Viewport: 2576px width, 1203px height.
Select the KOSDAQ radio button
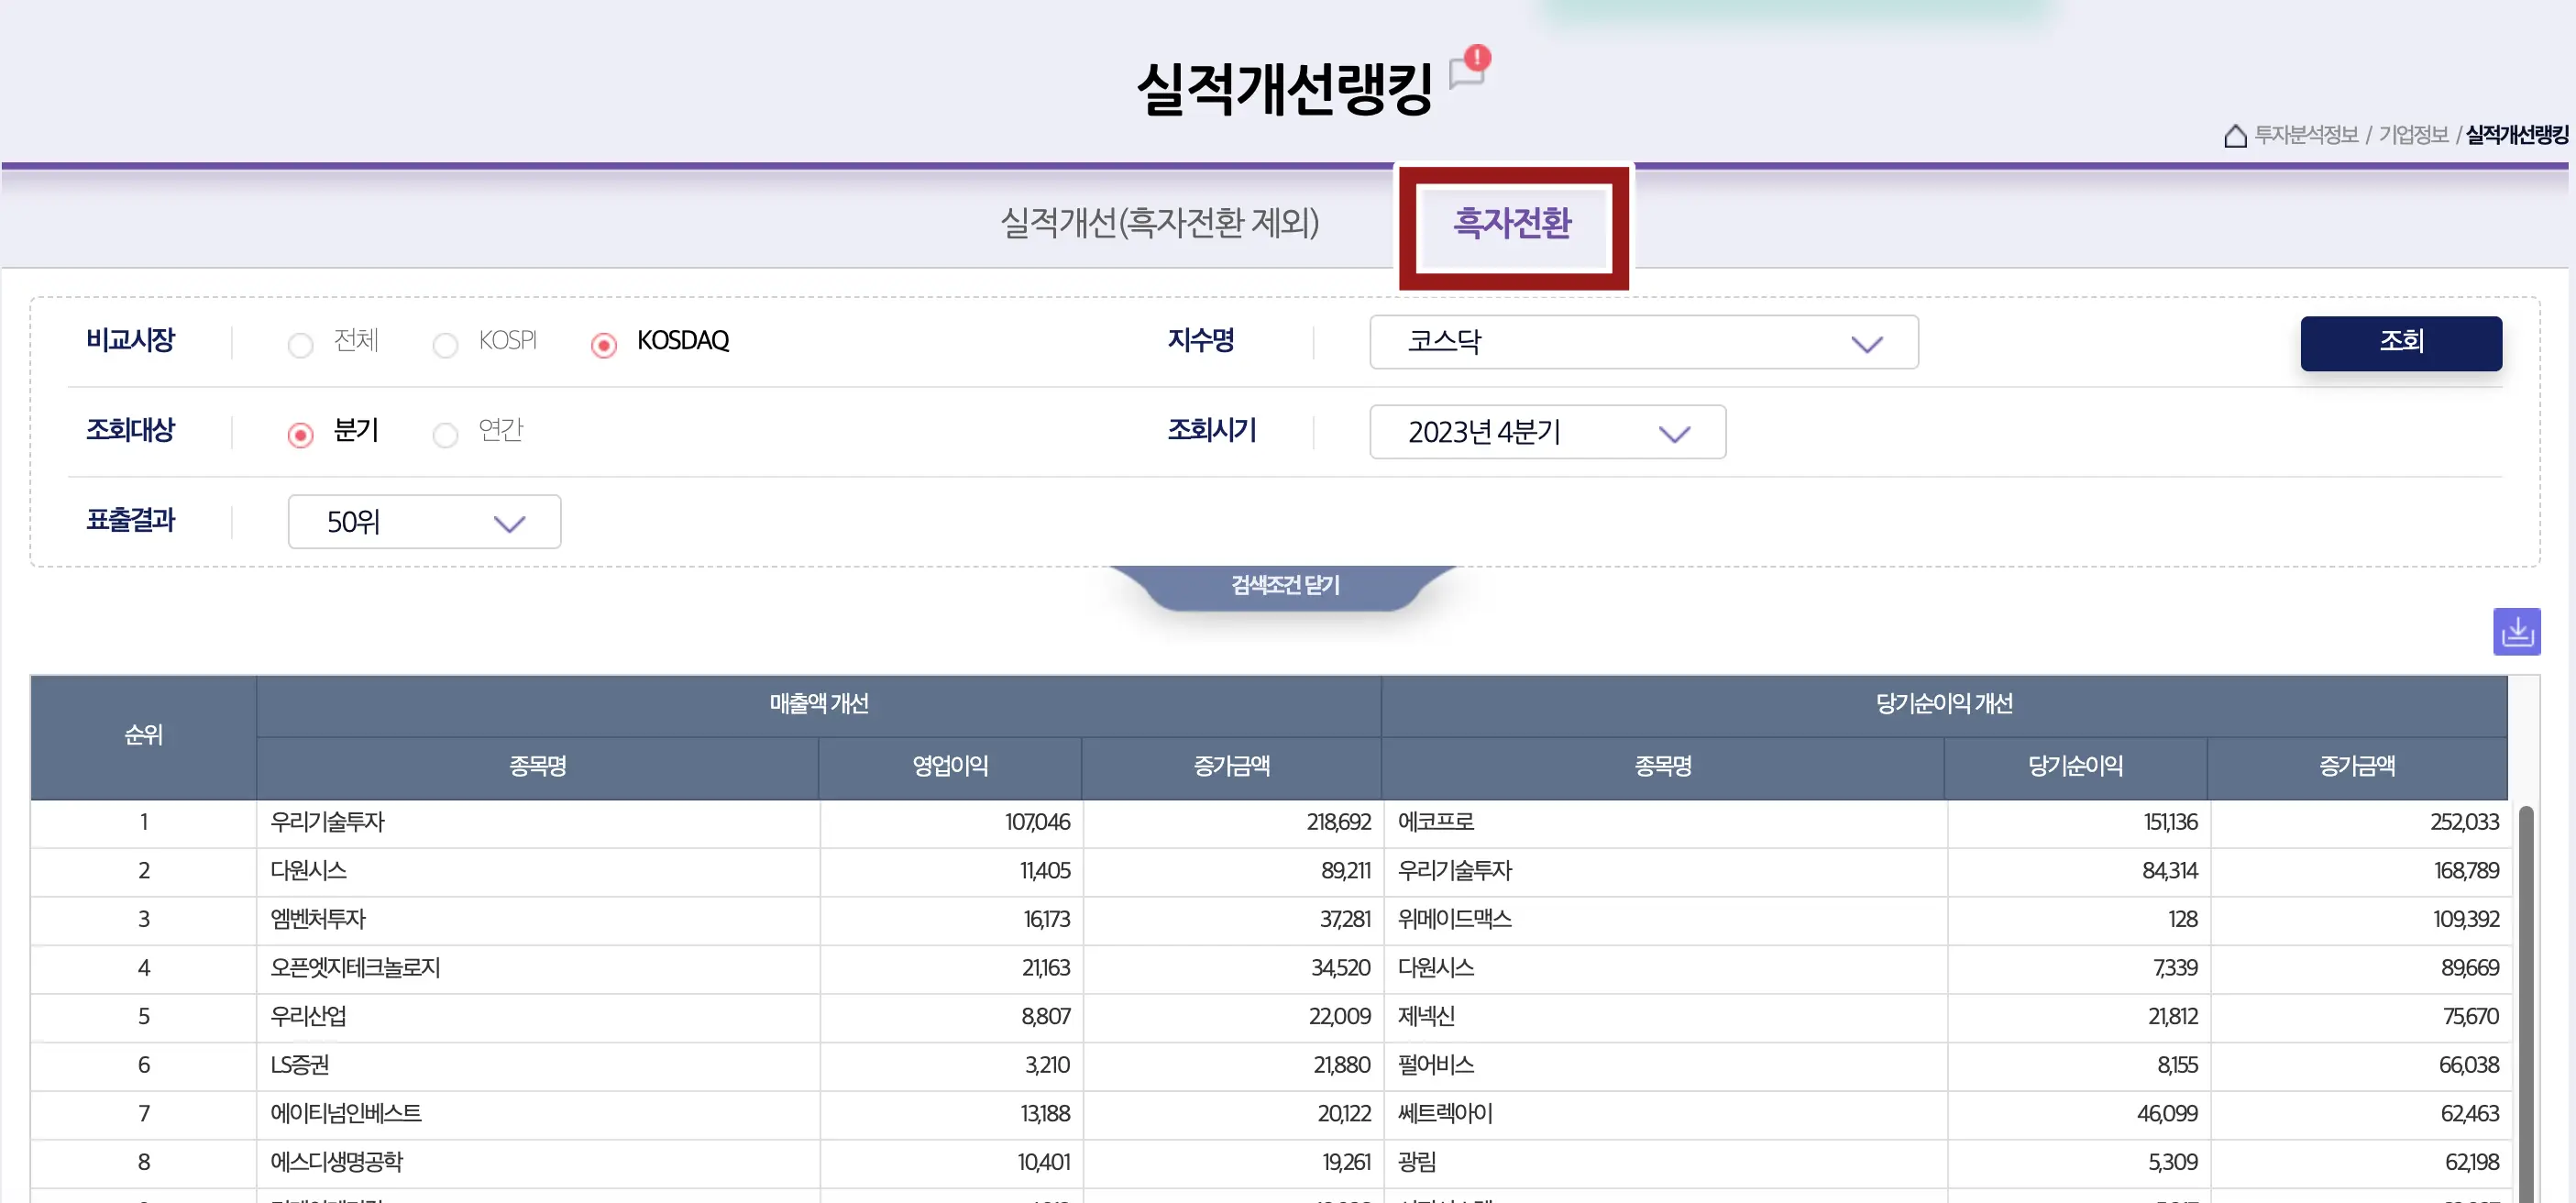click(603, 345)
